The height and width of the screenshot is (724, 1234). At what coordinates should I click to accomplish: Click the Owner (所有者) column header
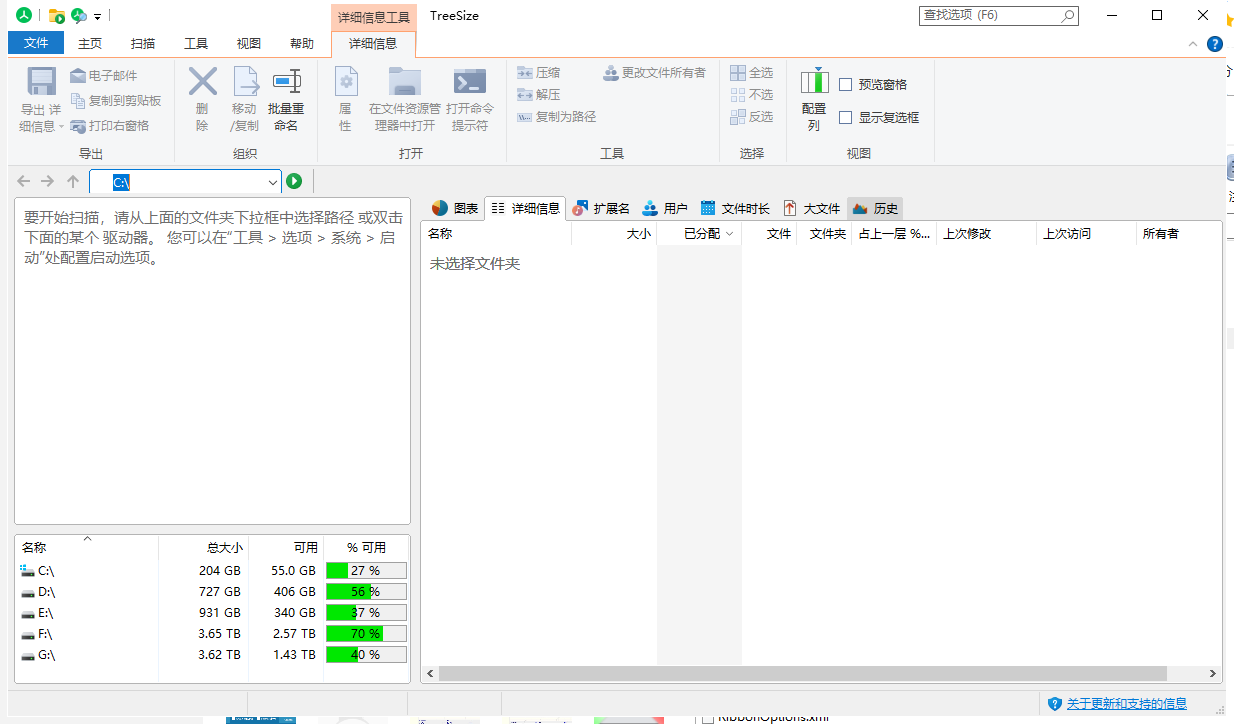[x=1178, y=233]
